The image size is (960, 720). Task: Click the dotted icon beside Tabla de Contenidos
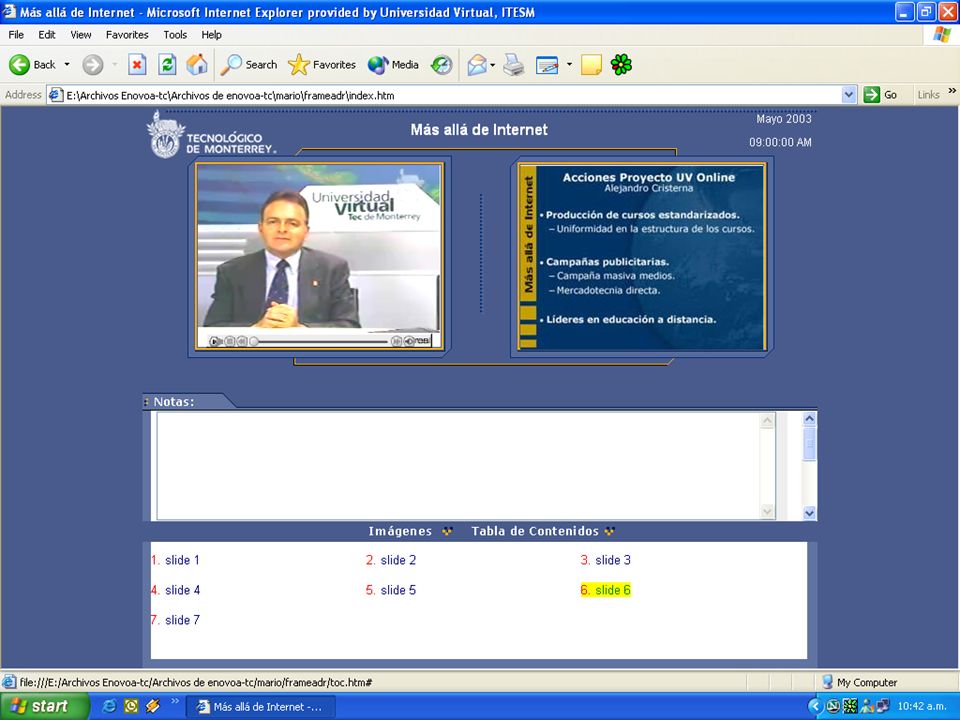click(609, 531)
